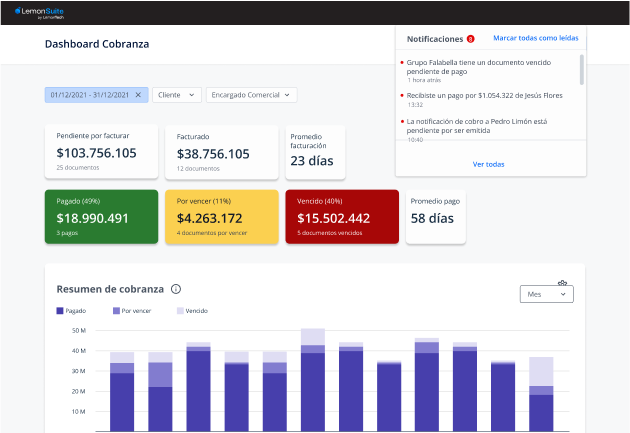The image size is (630, 433).
Task: Select the yellow Por vencer (11%) card
Action: 221,216
